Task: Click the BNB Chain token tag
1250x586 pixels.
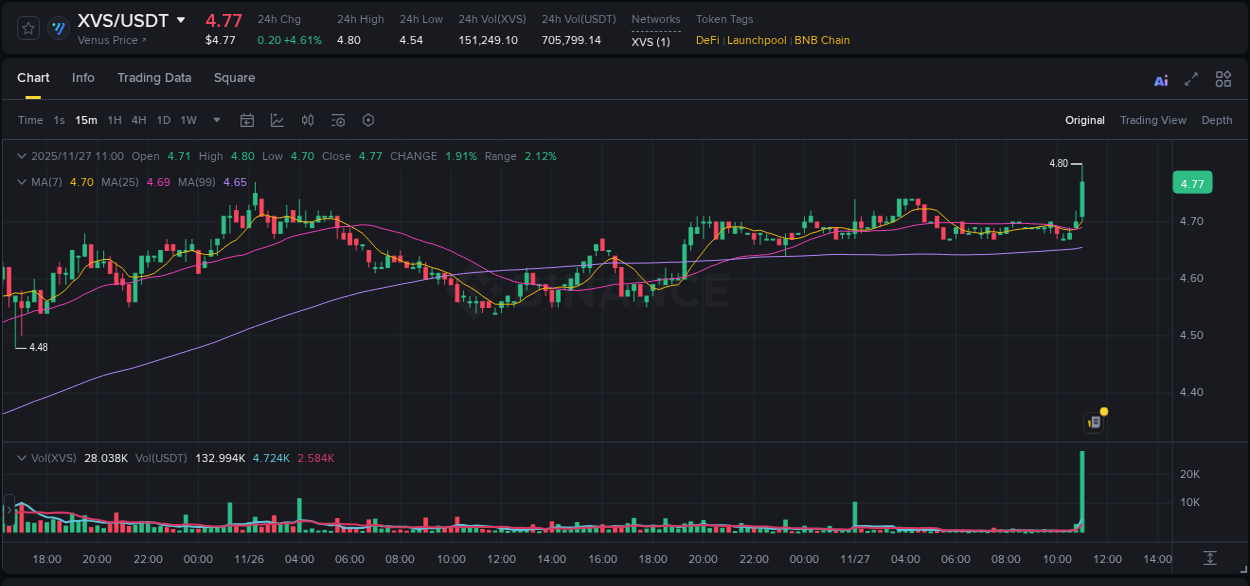Action: point(821,40)
